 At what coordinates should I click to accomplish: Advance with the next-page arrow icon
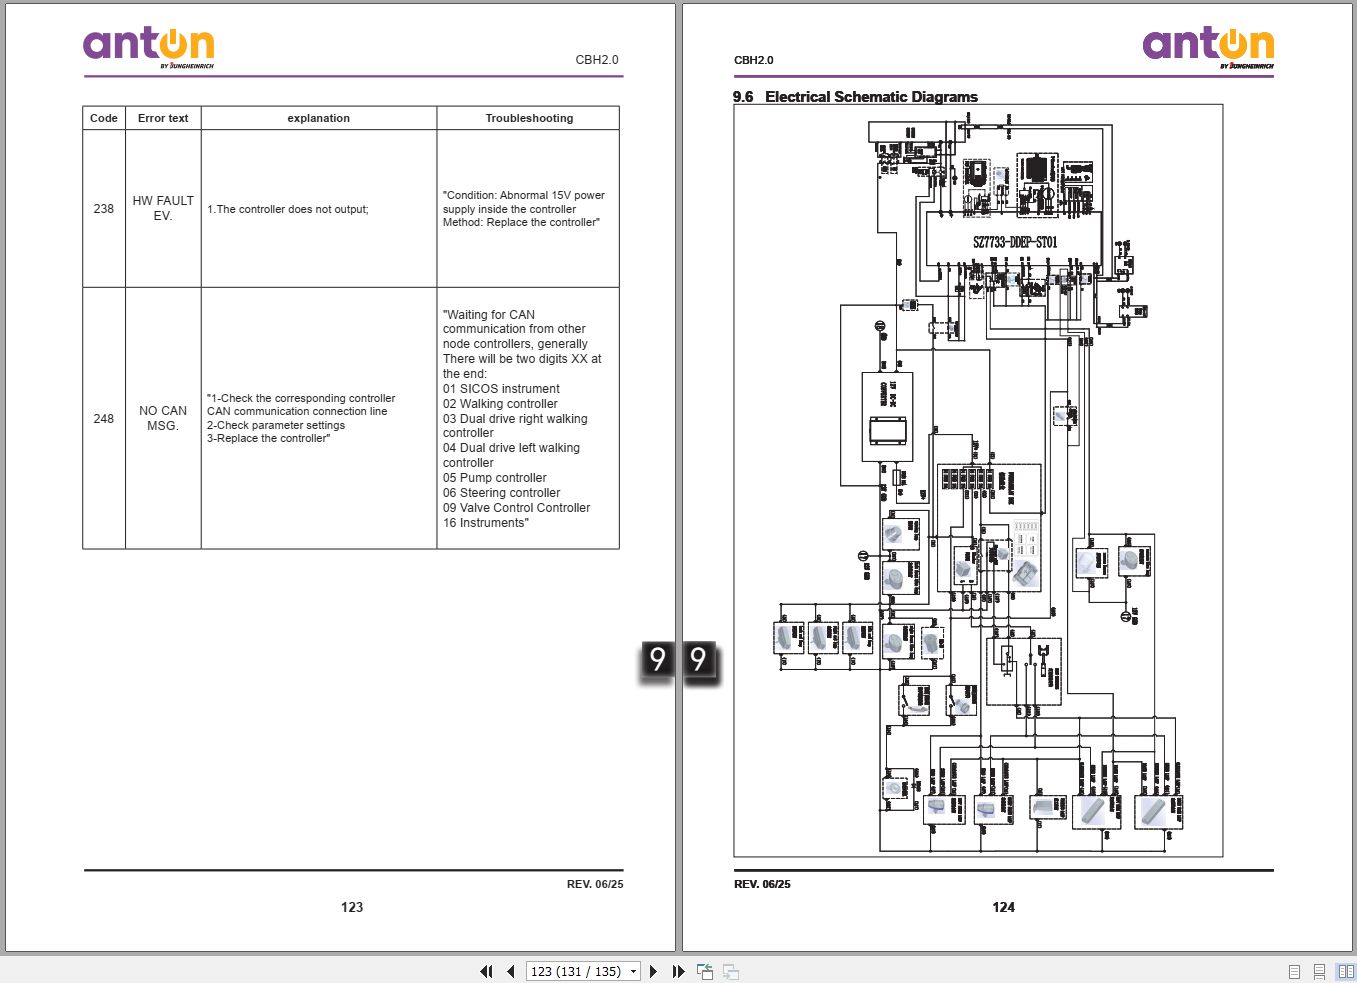[x=653, y=971]
